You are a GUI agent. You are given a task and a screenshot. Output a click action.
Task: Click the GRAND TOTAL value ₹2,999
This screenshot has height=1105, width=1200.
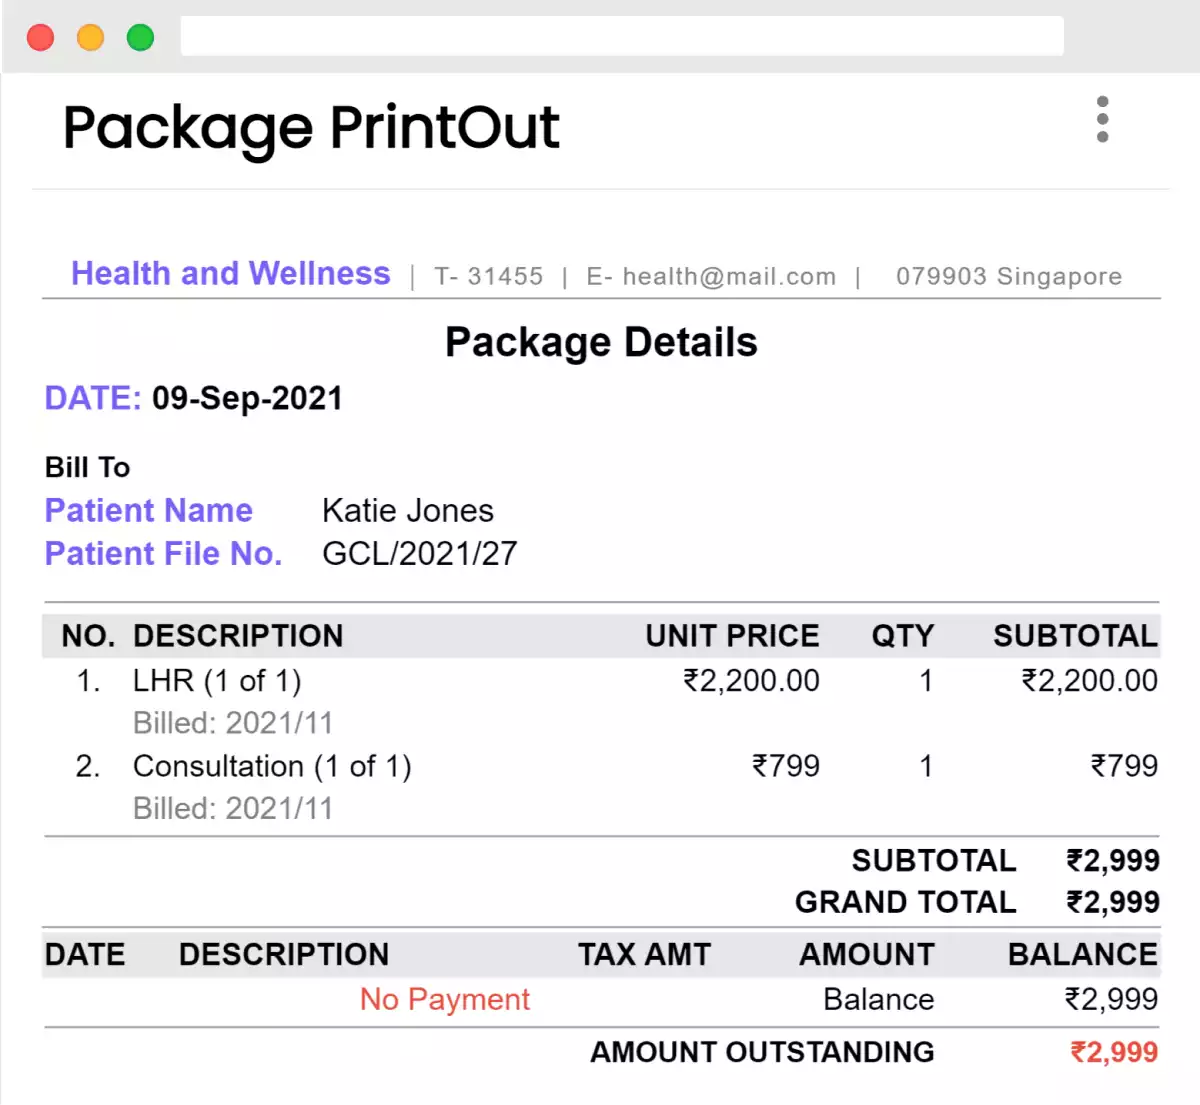pos(1113,902)
